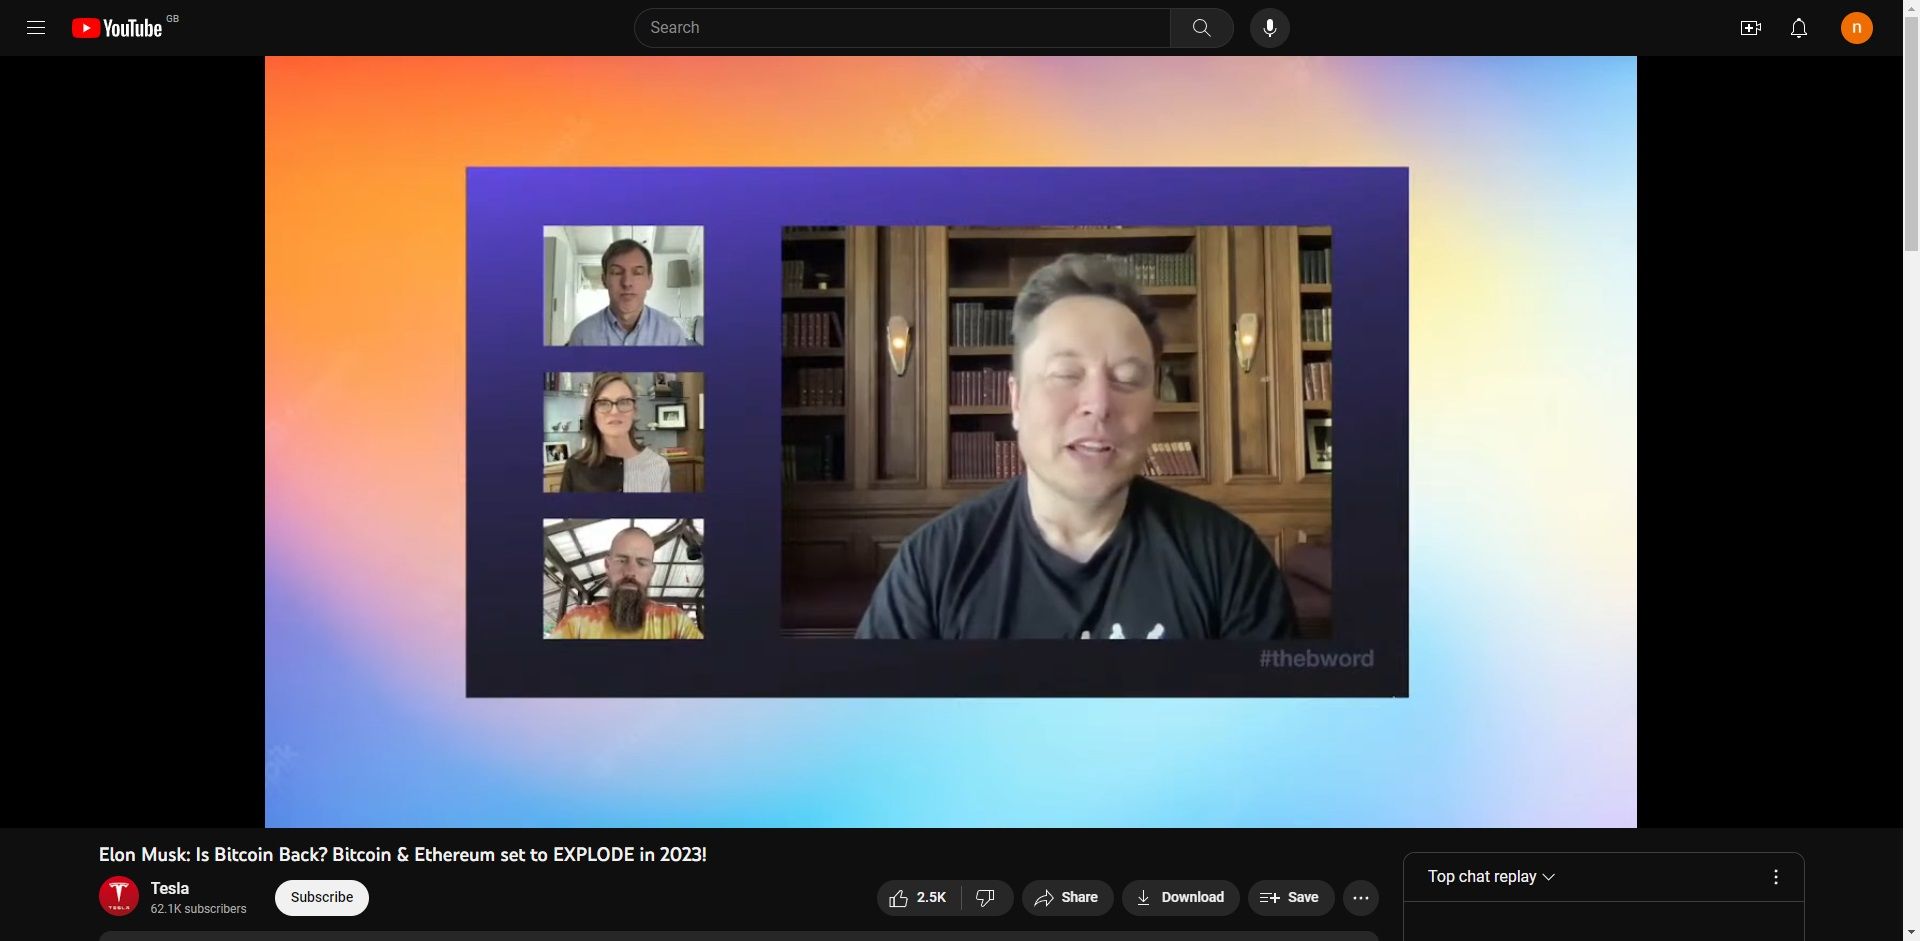Open the guide with the hamburger menu icon
The width and height of the screenshot is (1920, 941).
36,27
